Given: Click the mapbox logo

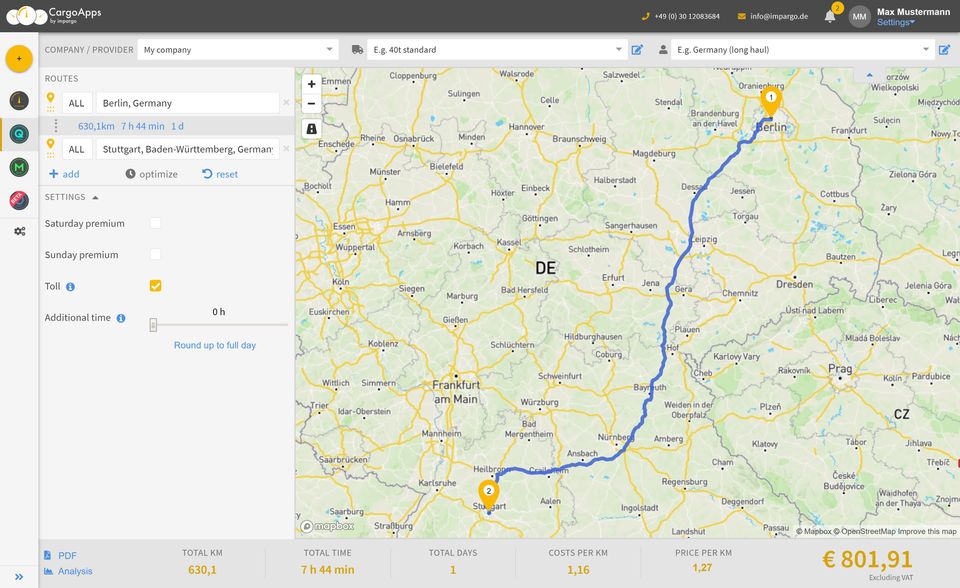Looking at the screenshot, I should tap(328, 526).
